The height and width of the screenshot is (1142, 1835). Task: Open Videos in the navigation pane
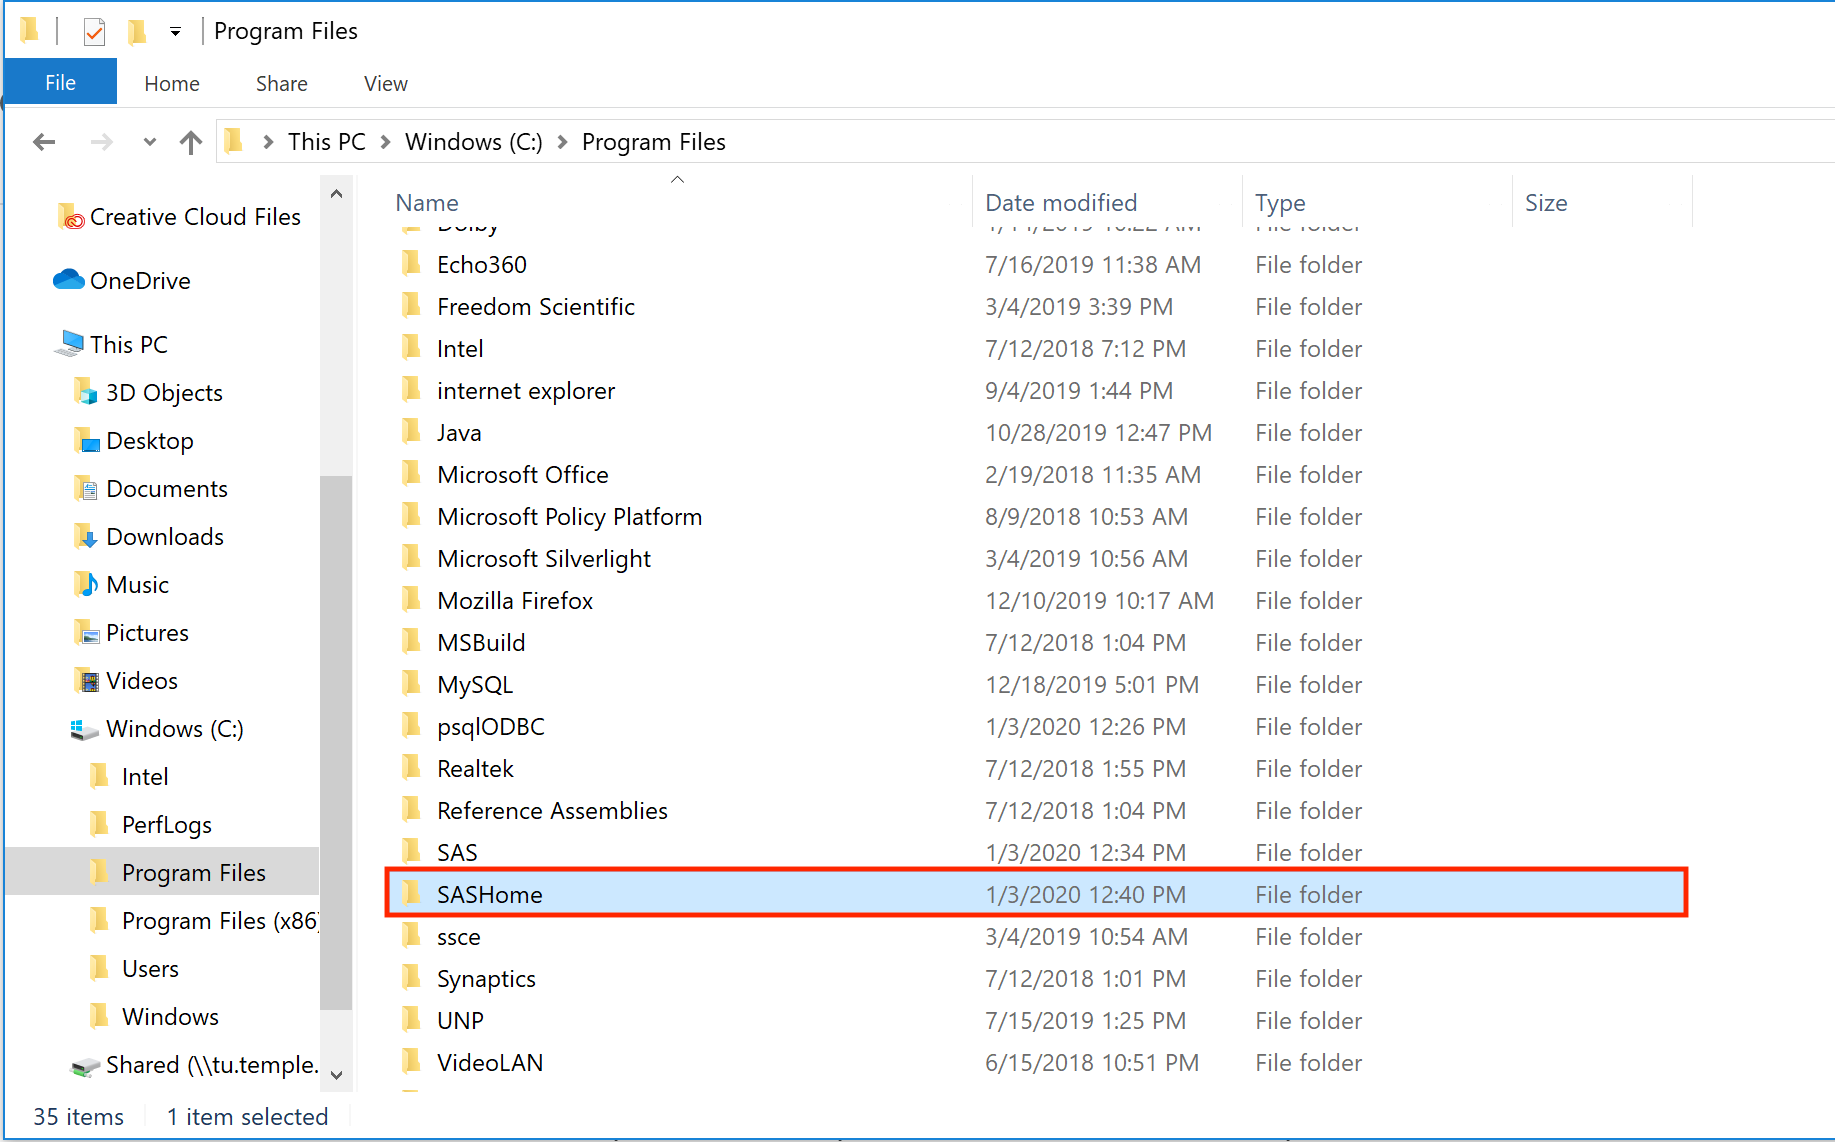pyautogui.click(x=126, y=681)
